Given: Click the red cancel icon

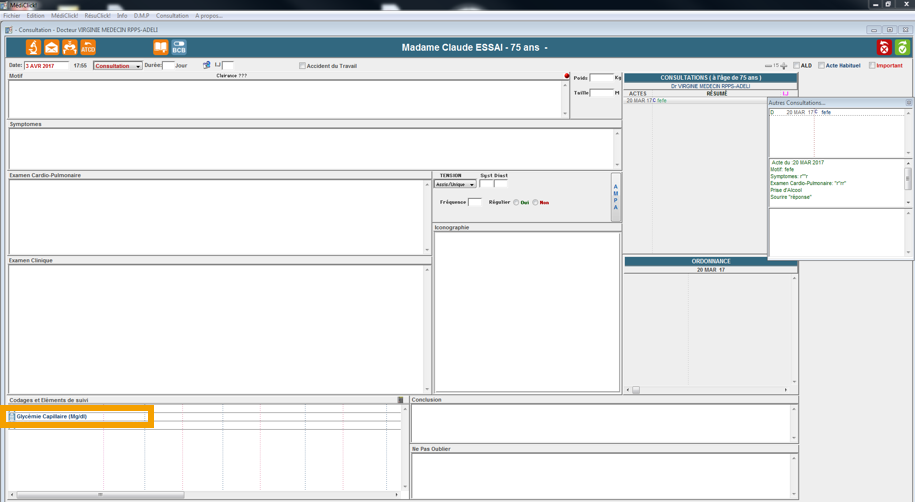Looking at the screenshot, I should pos(884,47).
